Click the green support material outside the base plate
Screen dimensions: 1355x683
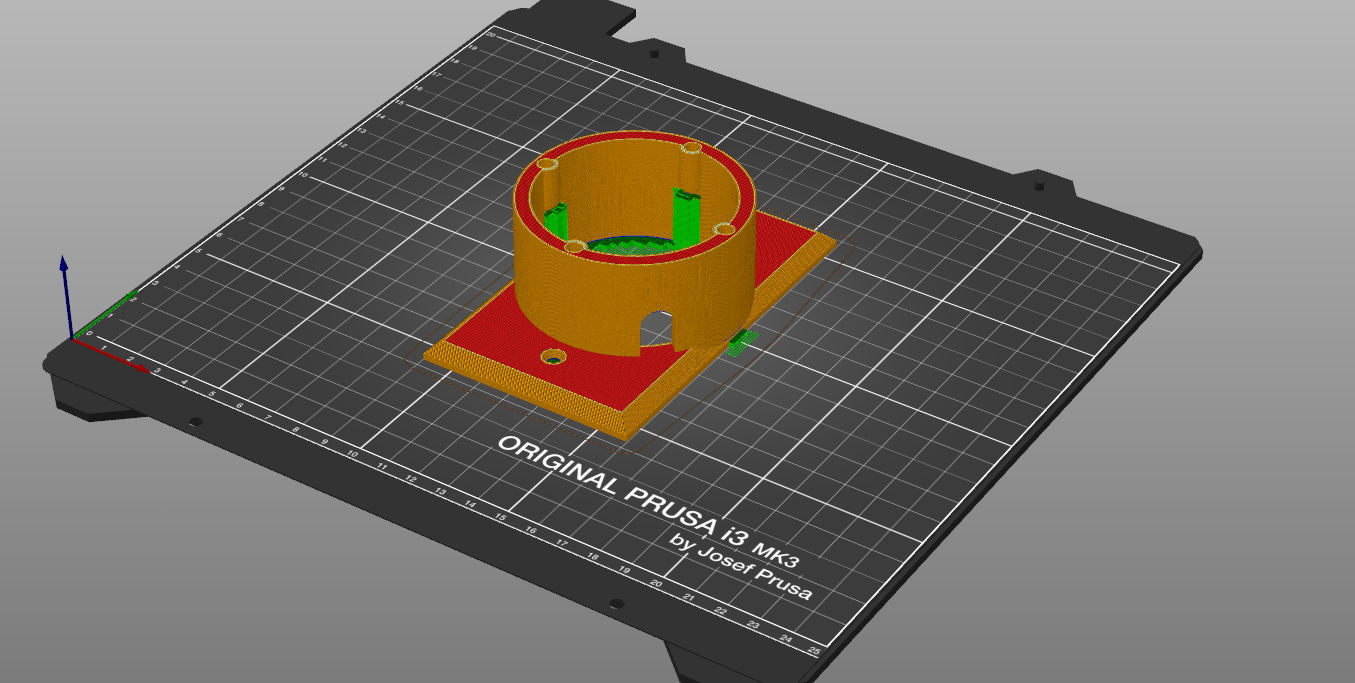743,342
